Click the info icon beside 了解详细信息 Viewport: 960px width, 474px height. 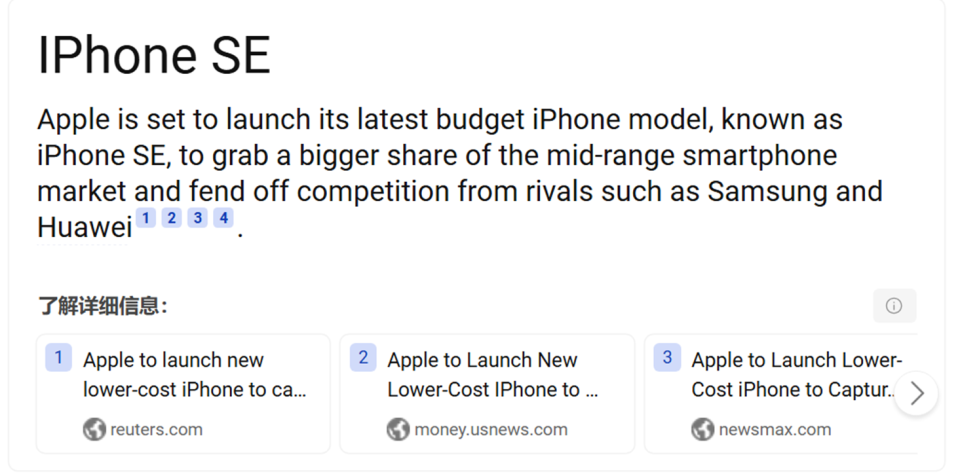click(894, 306)
